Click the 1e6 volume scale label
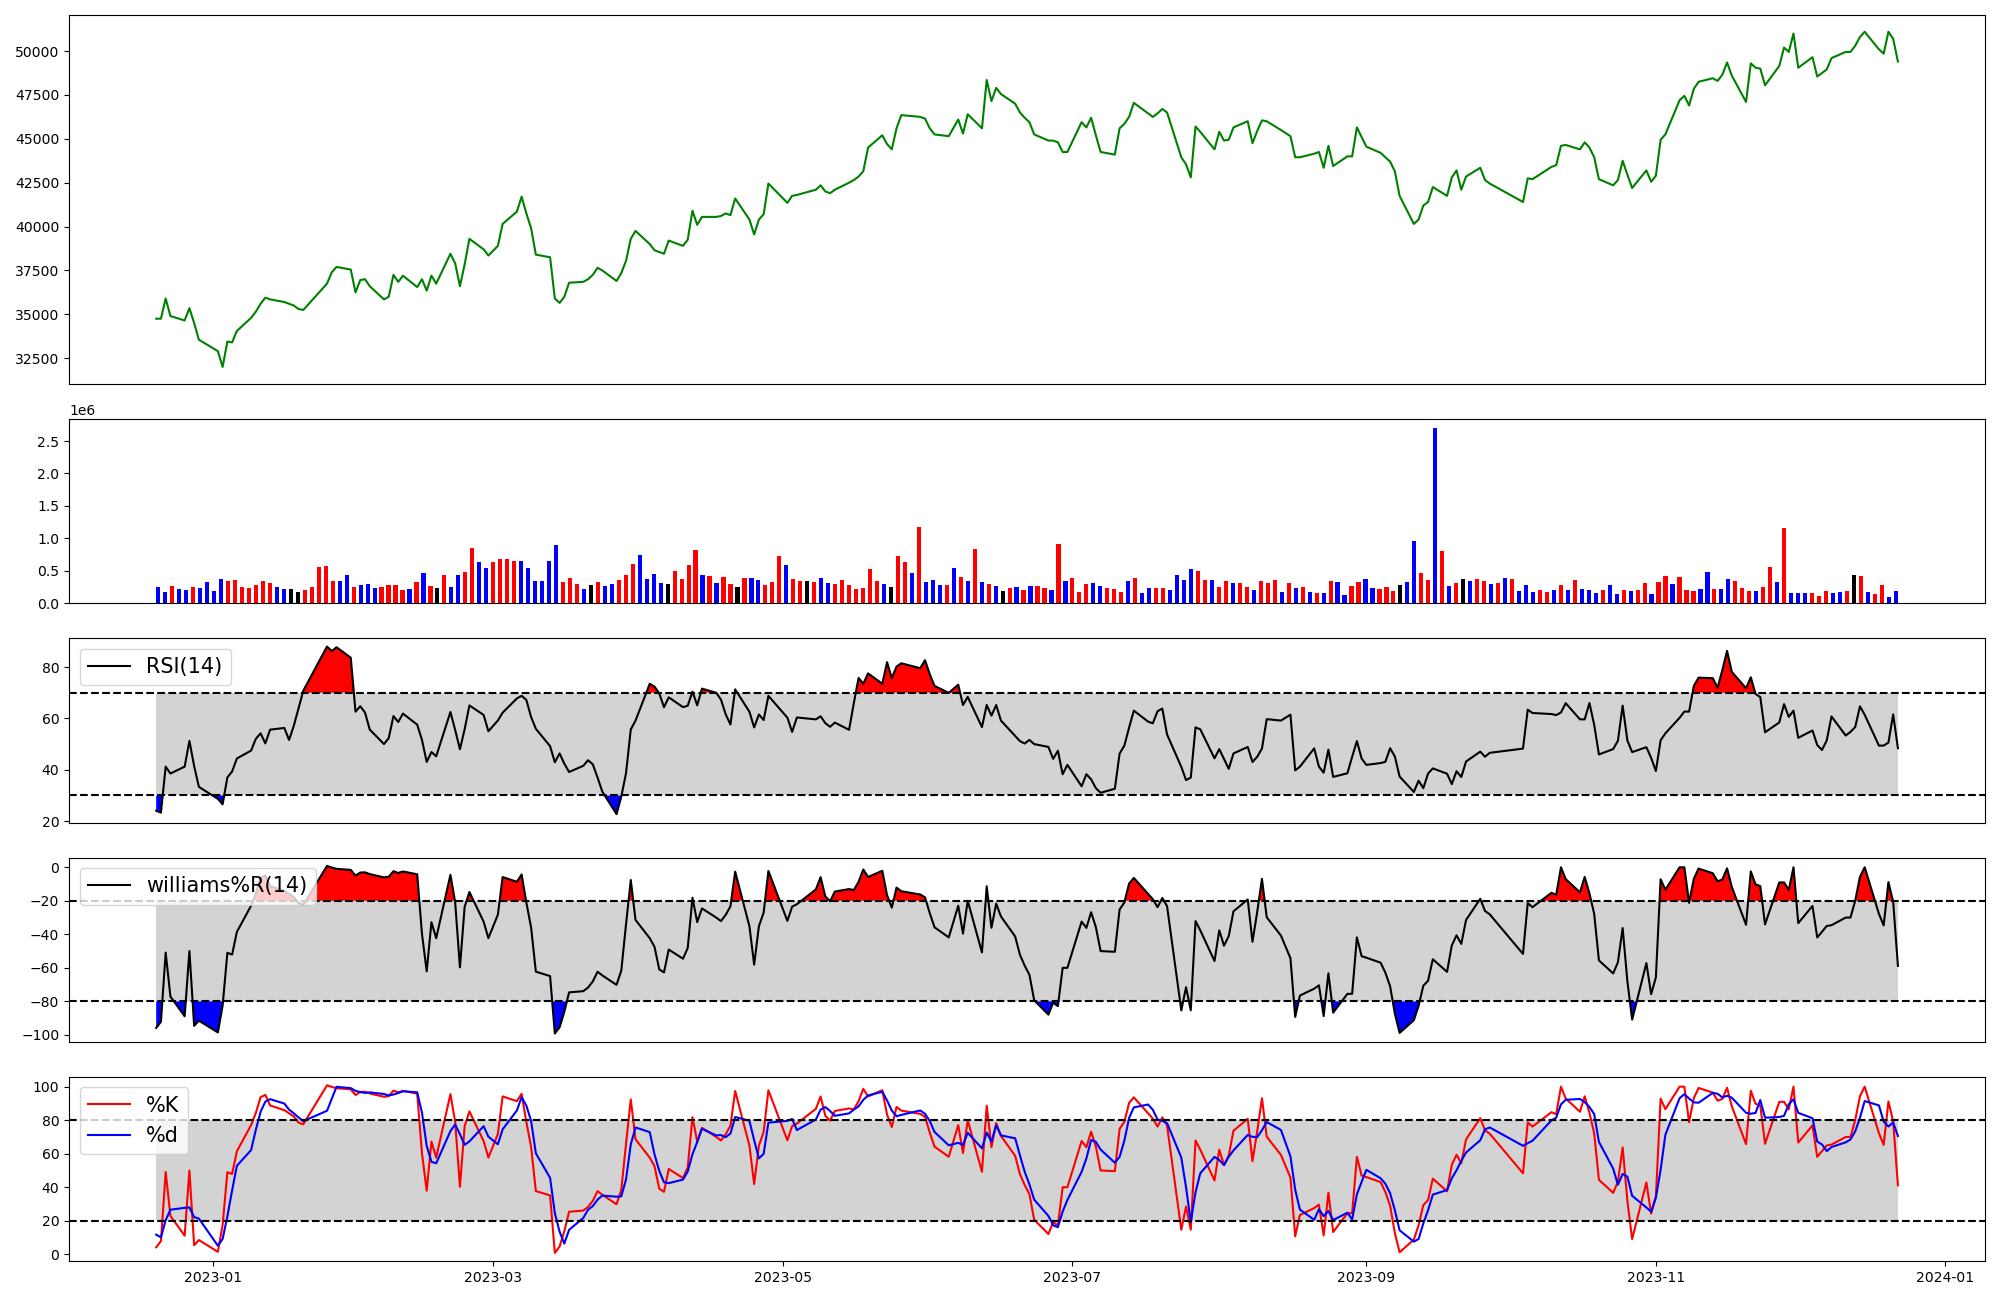Image resolution: width=2000 pixels, height=1300 pixels. point(82,411)
